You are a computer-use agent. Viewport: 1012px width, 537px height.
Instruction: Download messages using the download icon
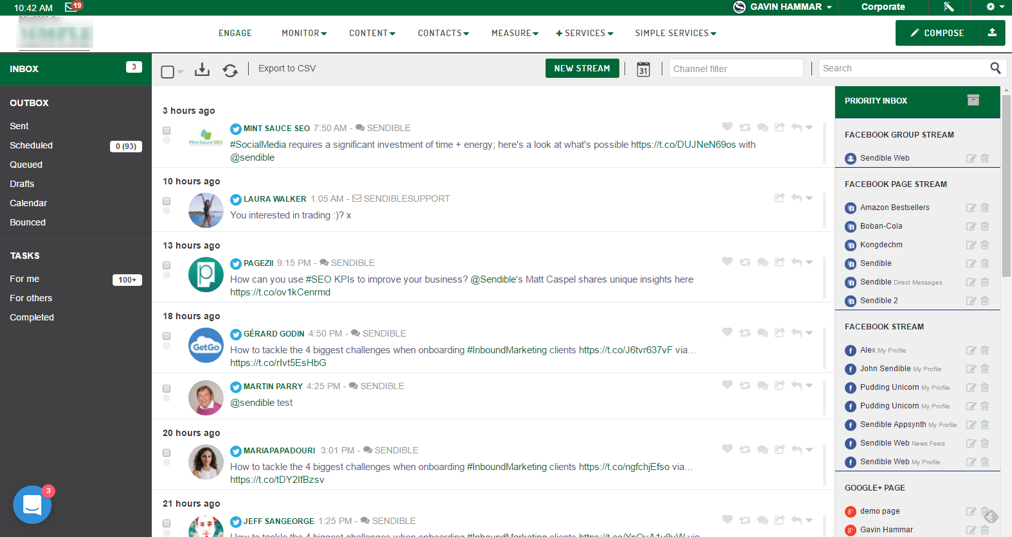point(202,69)
